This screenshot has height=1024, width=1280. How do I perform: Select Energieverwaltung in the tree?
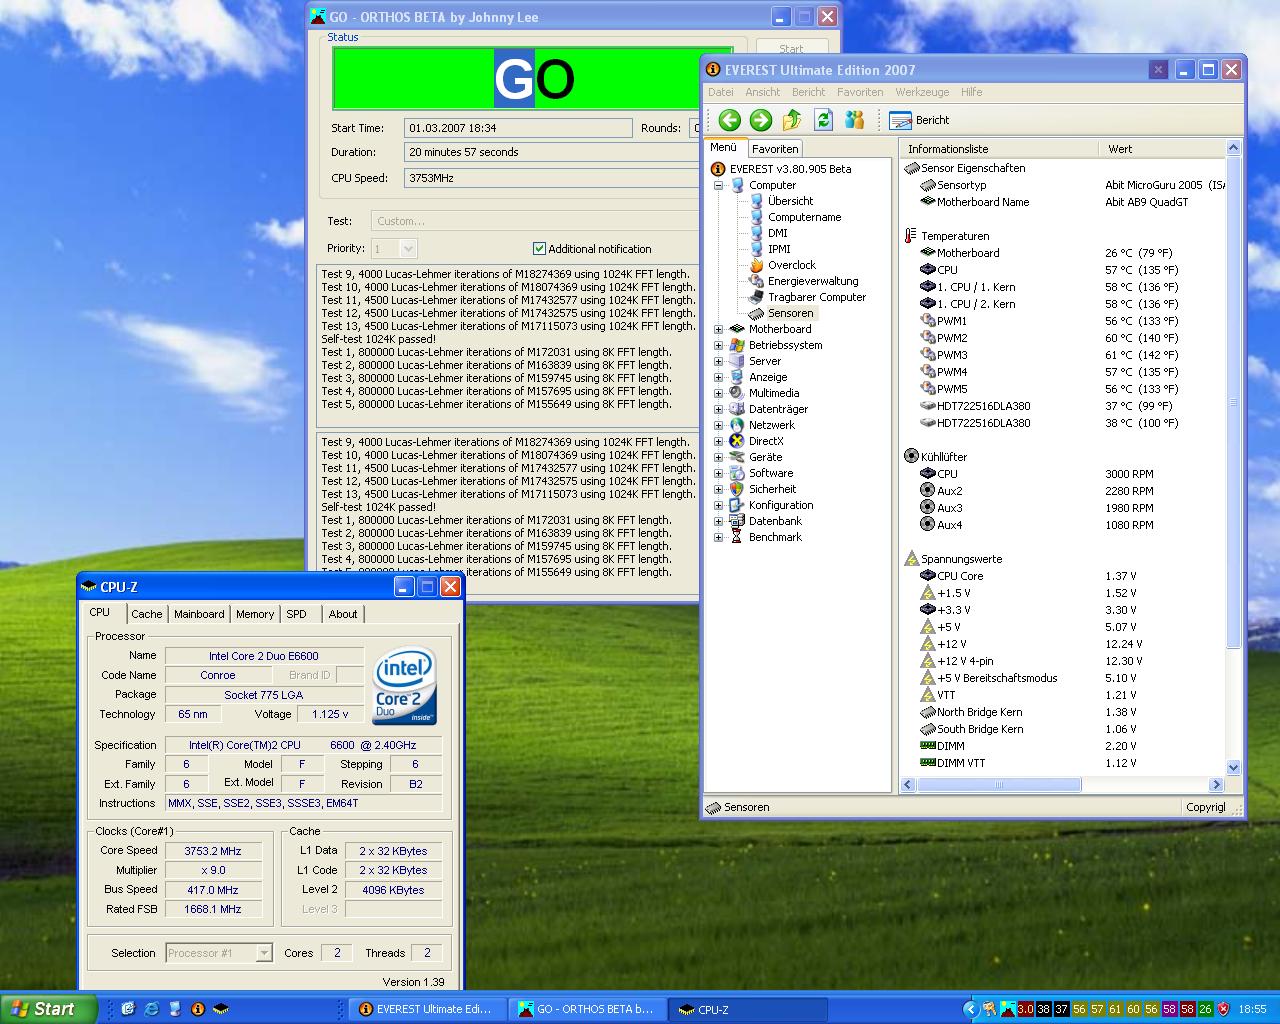point(812,281)
